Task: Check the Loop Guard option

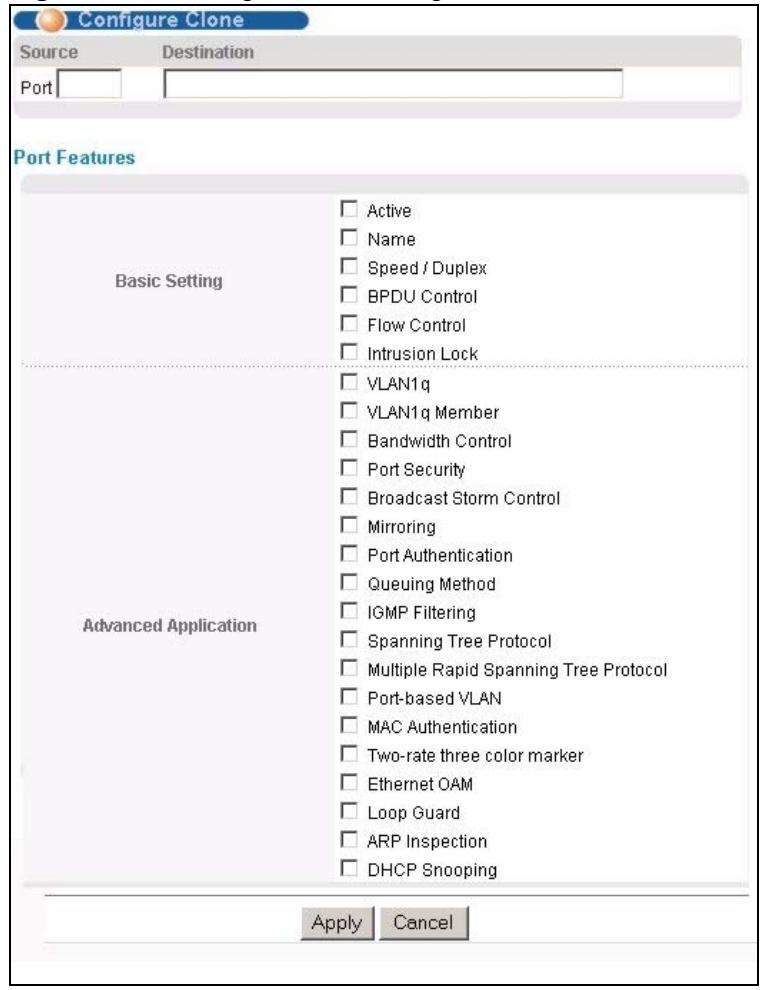Action: pos(348,811)
